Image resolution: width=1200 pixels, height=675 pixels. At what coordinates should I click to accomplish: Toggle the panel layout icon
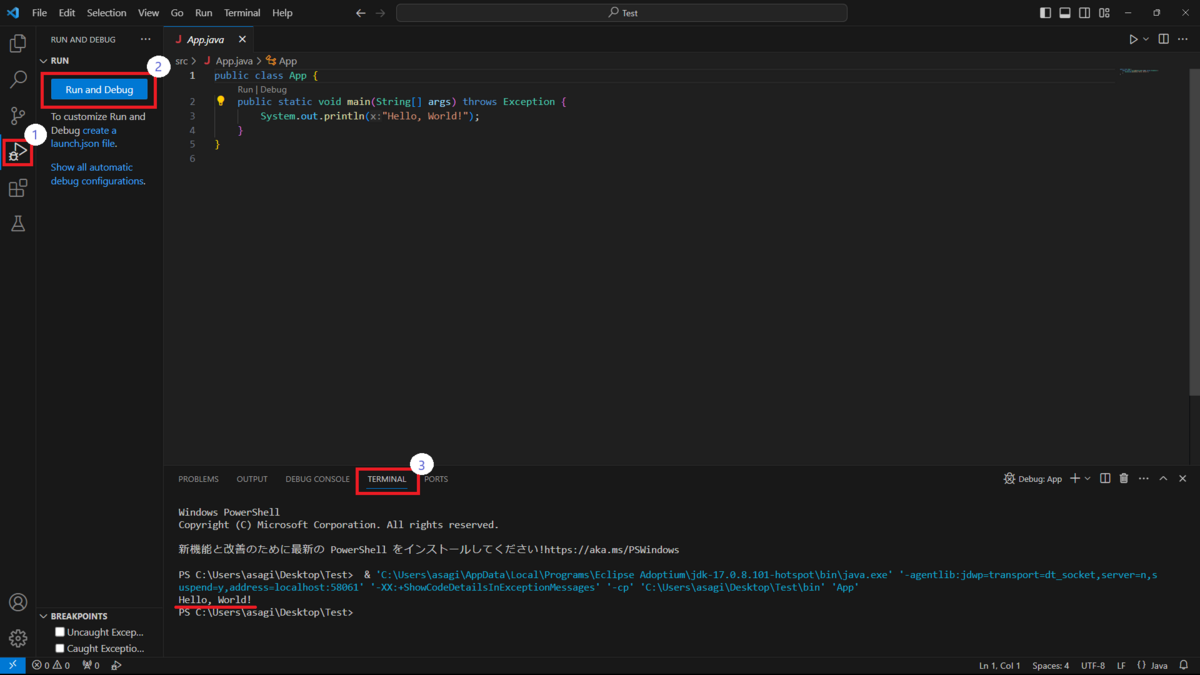1064,12
